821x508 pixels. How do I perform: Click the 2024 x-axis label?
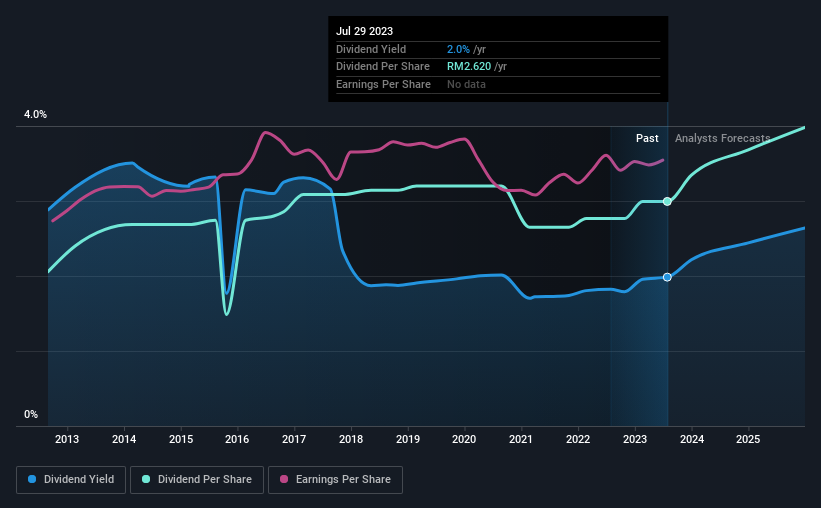[692, 439]
